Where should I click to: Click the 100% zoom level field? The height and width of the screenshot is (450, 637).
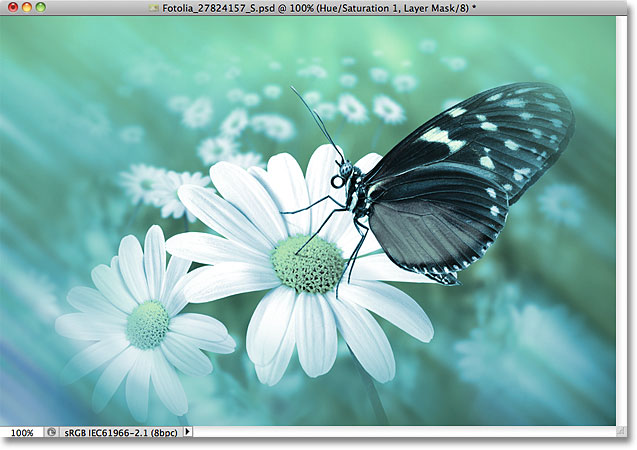[22, 433]
